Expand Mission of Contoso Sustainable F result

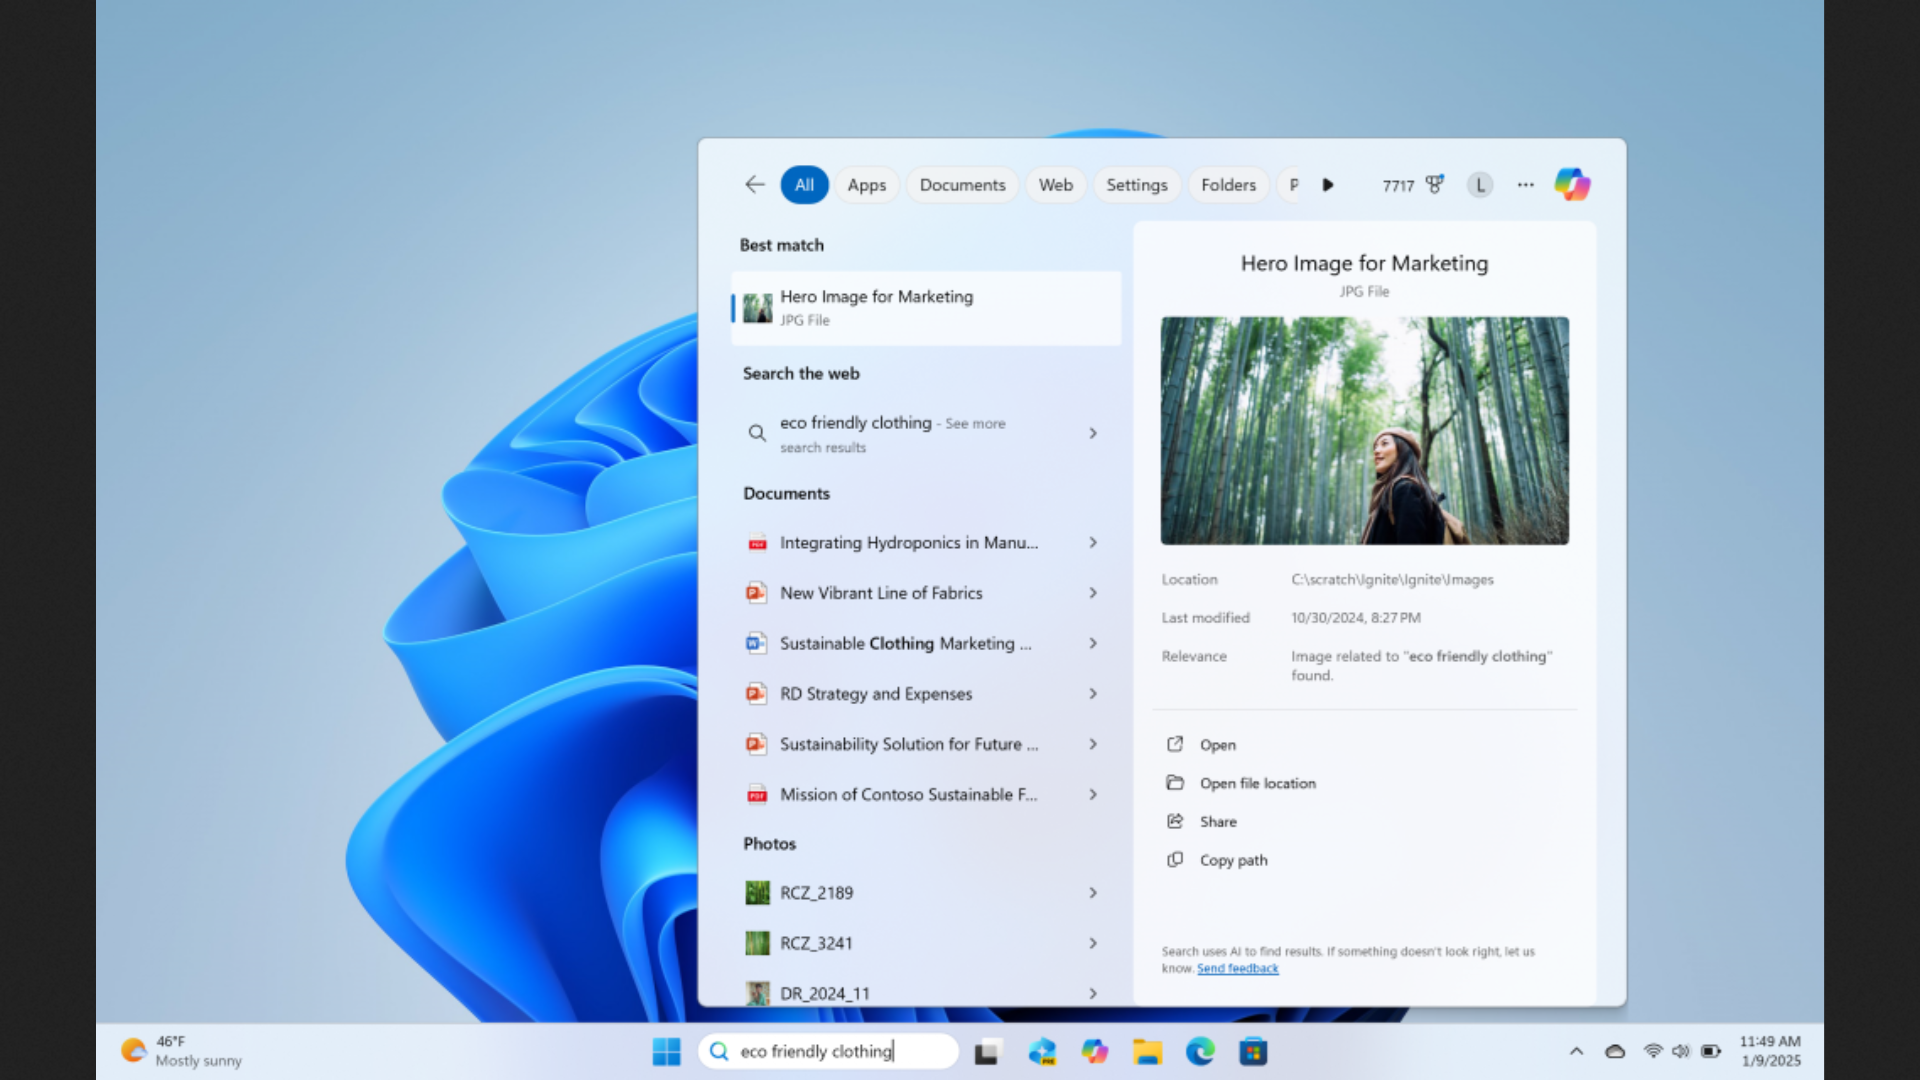tap(1093, 794)
